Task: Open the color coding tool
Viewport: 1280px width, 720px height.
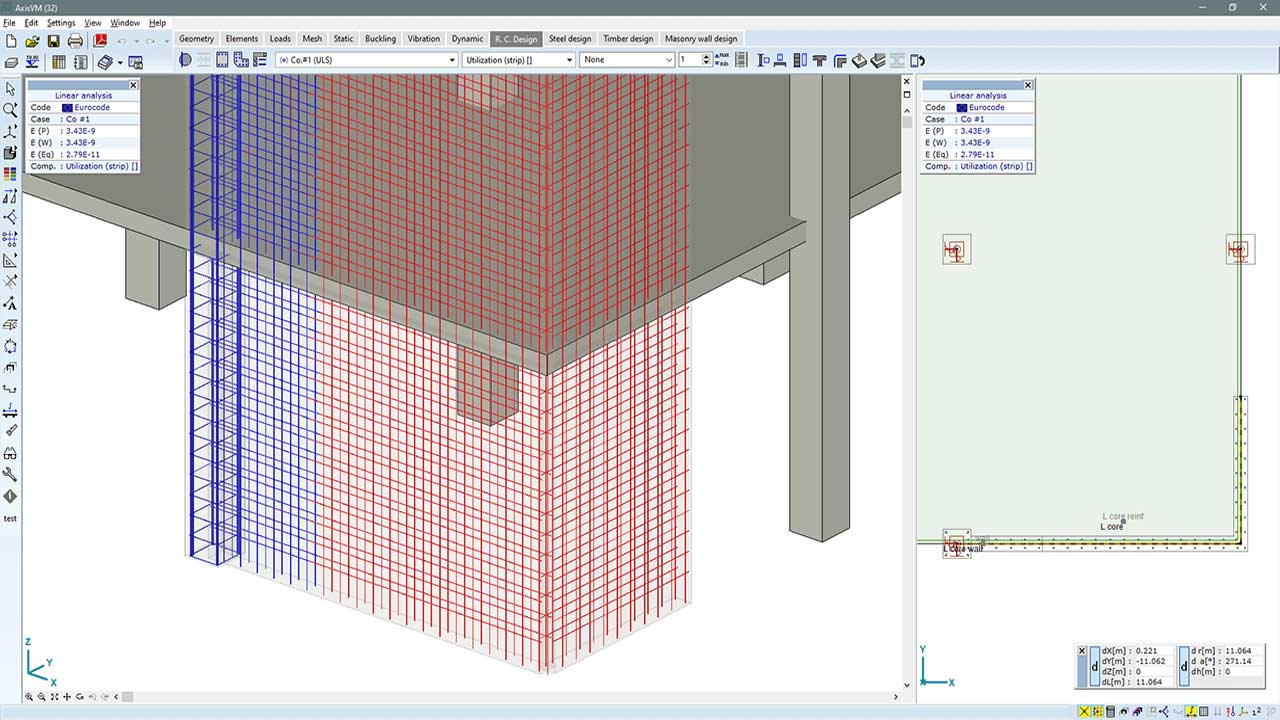Action: coord(11,174)
